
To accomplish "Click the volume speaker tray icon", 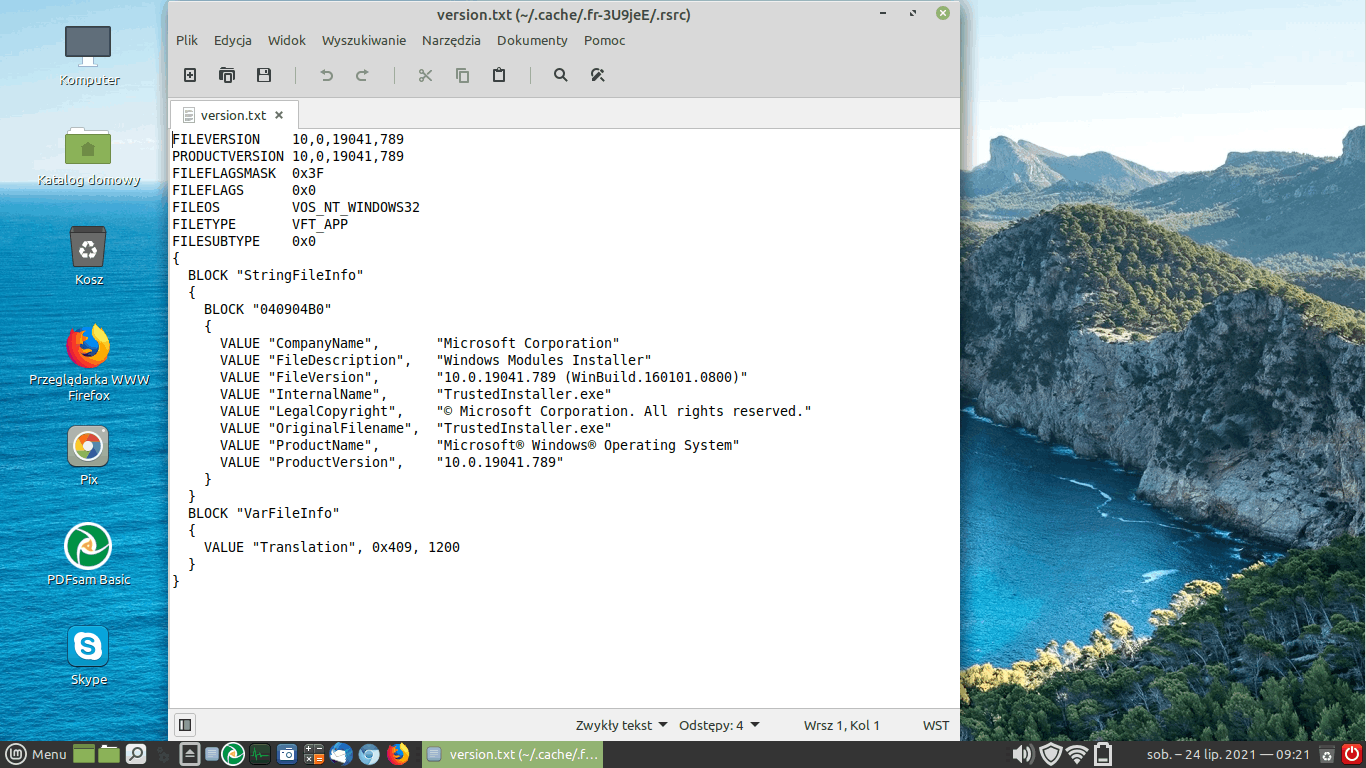I will pyautogui.click(x=1022, y=754).
